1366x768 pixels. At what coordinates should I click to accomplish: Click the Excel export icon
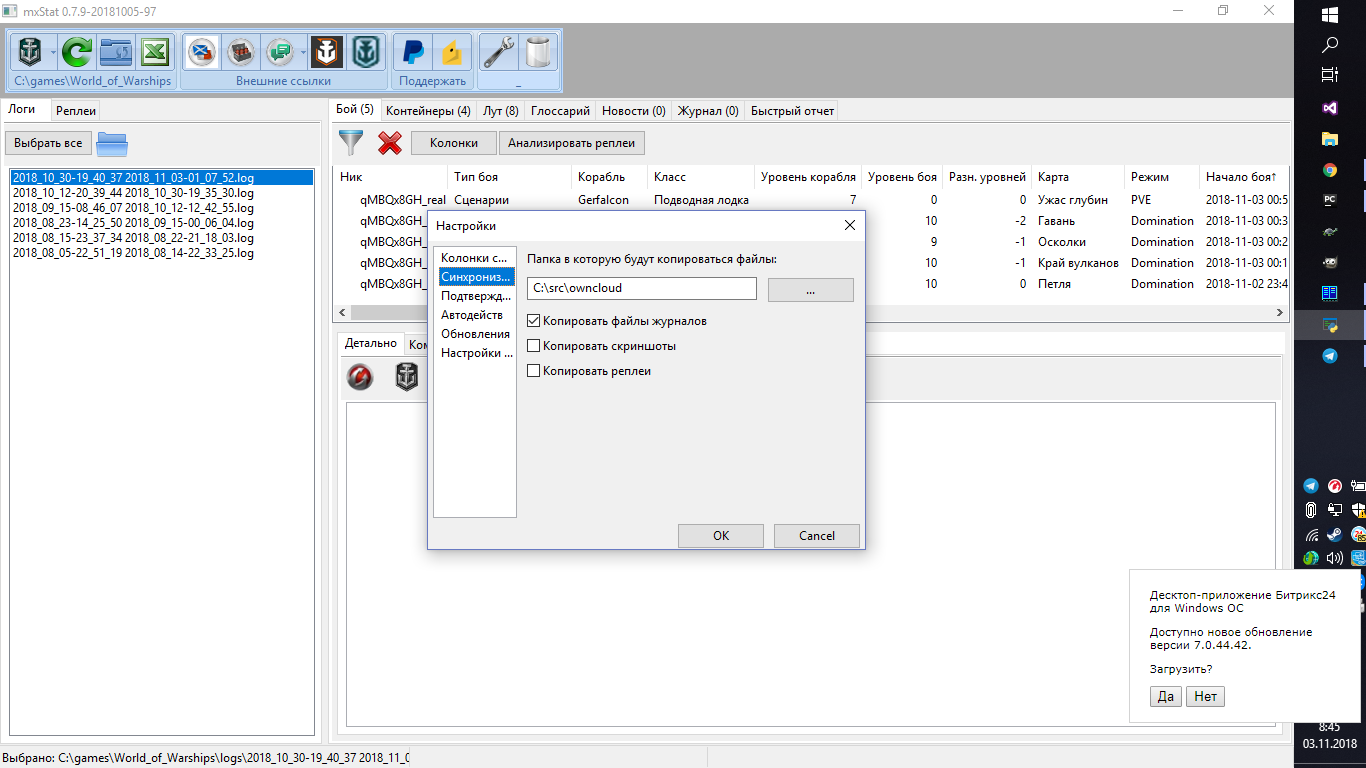[154, 51]
